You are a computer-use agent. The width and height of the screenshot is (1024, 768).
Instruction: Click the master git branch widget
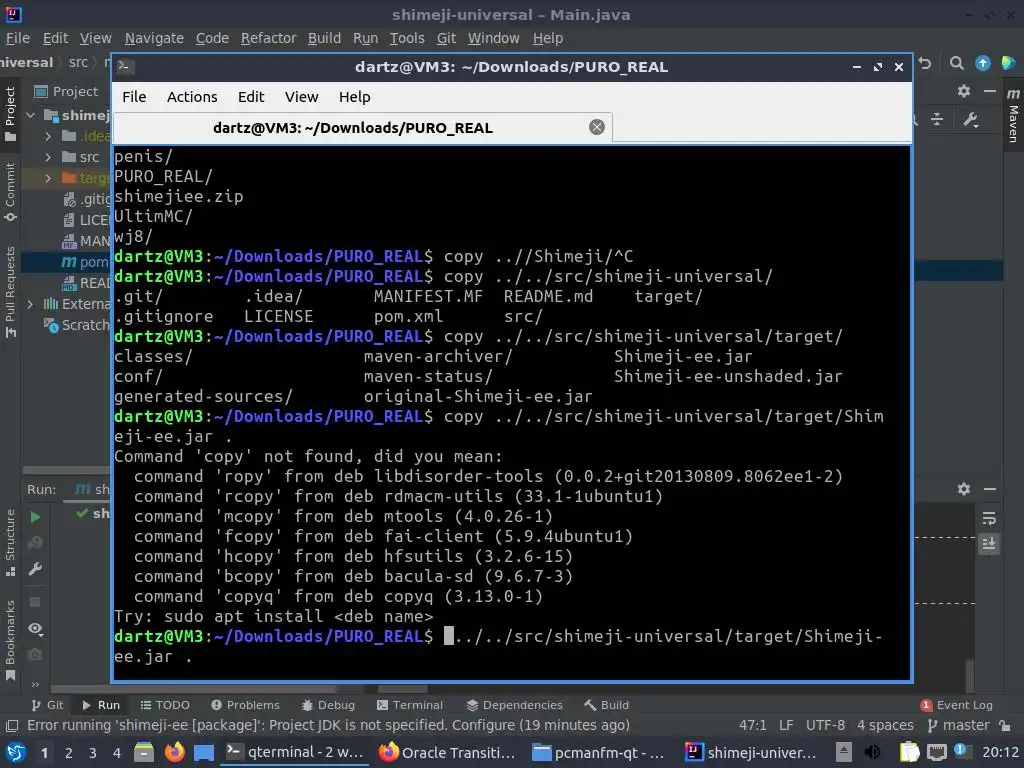pos(959,726)
